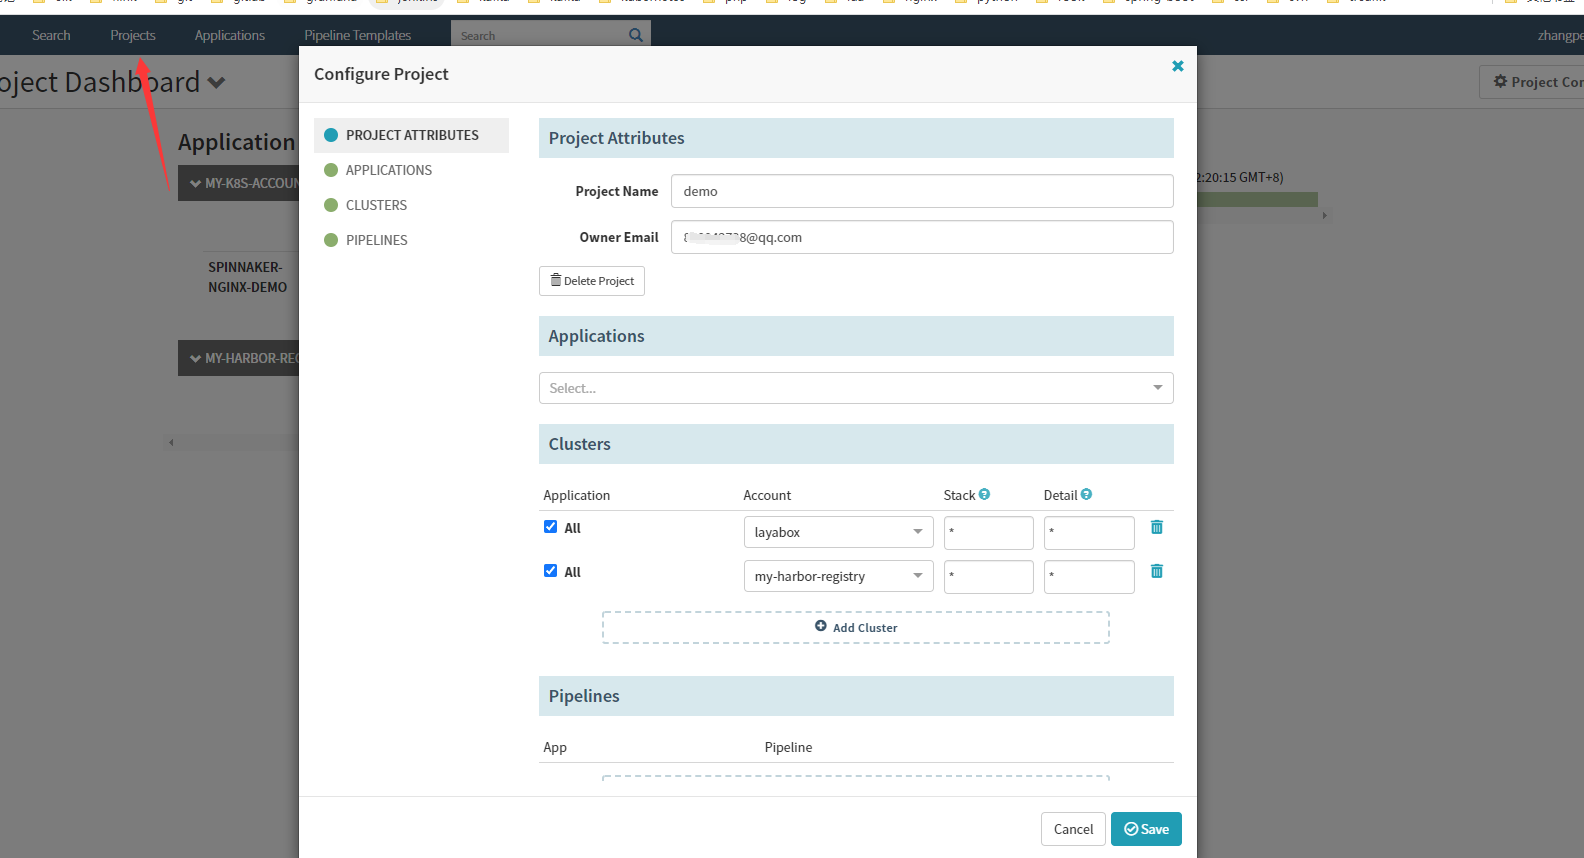This screenshot has height=858, width=1584.
Task: Click the right scroll arrow in the dashboard
Action: 1324,215
